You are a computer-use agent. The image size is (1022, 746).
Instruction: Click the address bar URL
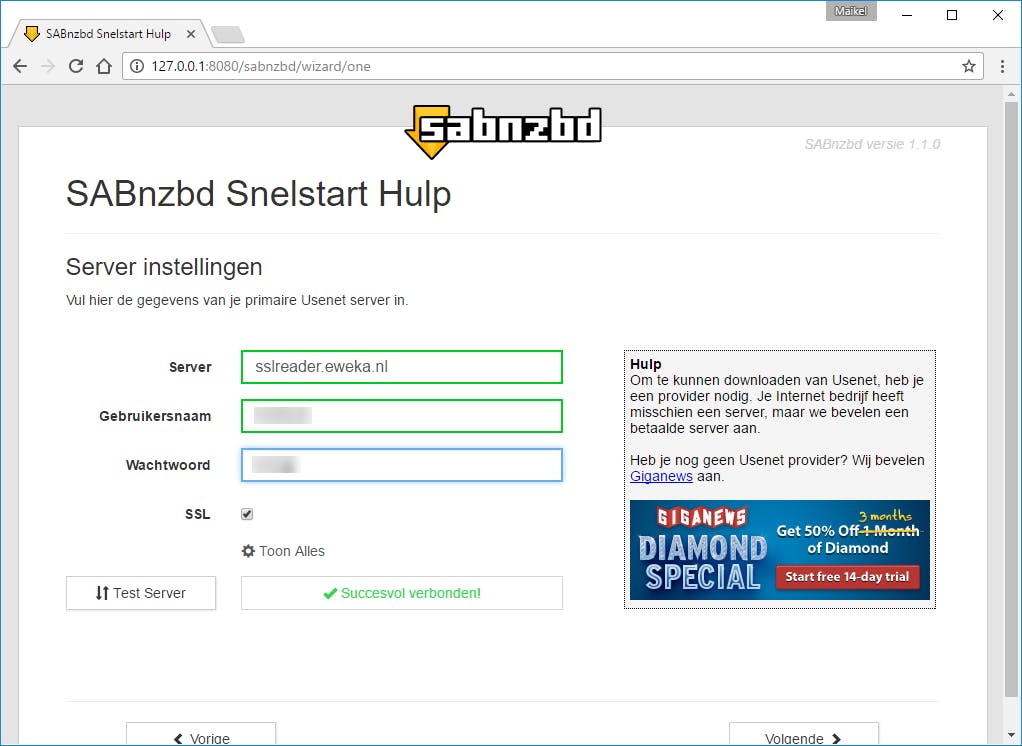pos(261,66)
